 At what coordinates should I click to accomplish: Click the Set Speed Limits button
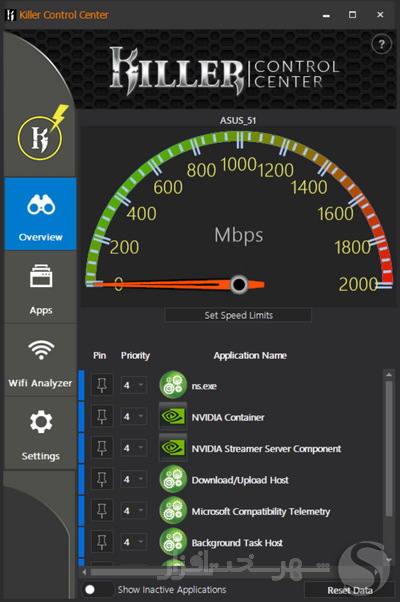point(238,315)
